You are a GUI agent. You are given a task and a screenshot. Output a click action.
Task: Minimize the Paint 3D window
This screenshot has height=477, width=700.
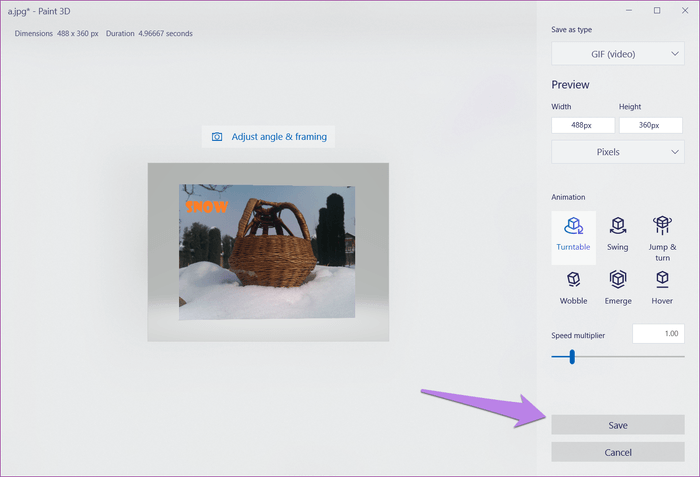tap(629, 10)
